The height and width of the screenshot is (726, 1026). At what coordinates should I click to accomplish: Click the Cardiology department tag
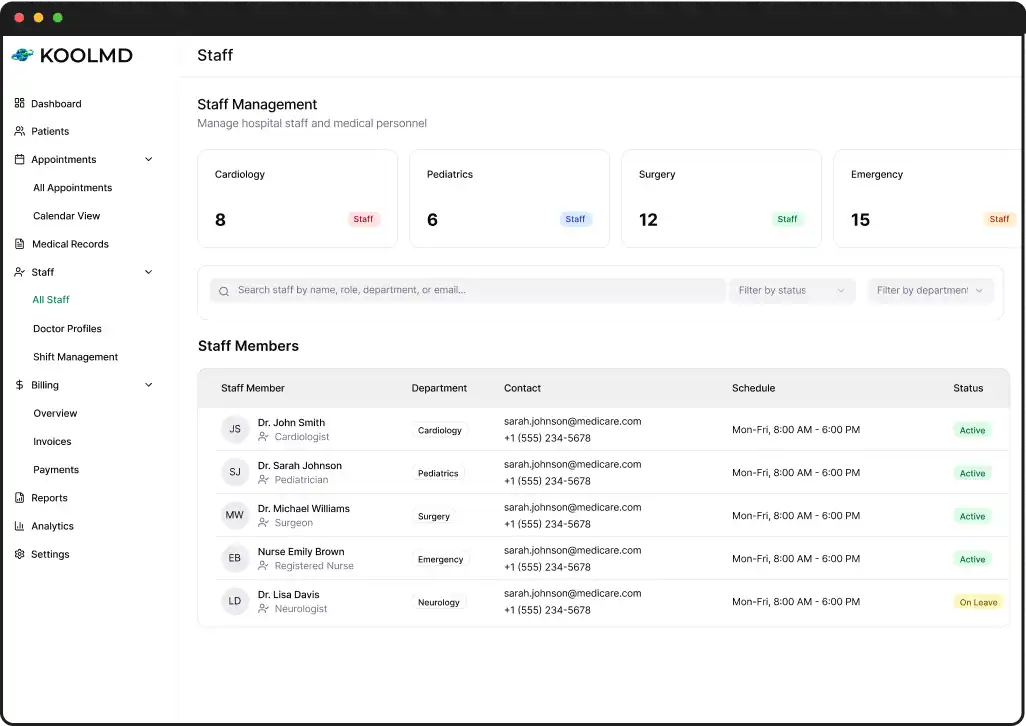click(x=440, y=430)
